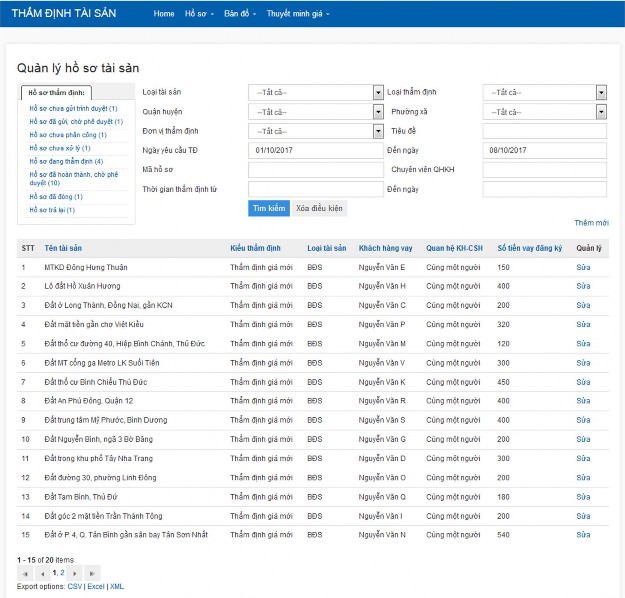Image resolution: width=625 pixels, height=598 pixels.
Task: Click the Xóa điều kiện button
Action: pos(319,208)
